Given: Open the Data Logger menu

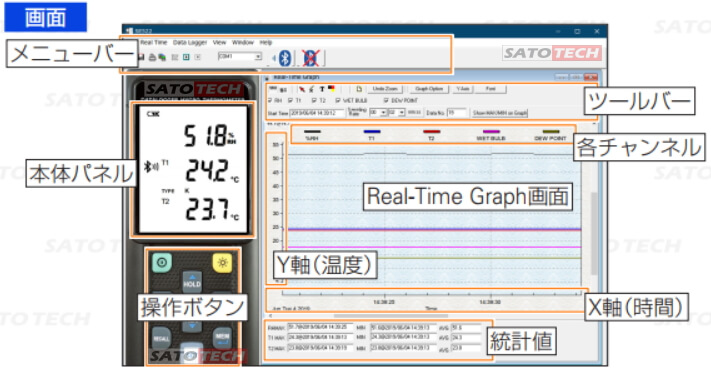Looking at the screenshot, I should click(x=190, y=43).
